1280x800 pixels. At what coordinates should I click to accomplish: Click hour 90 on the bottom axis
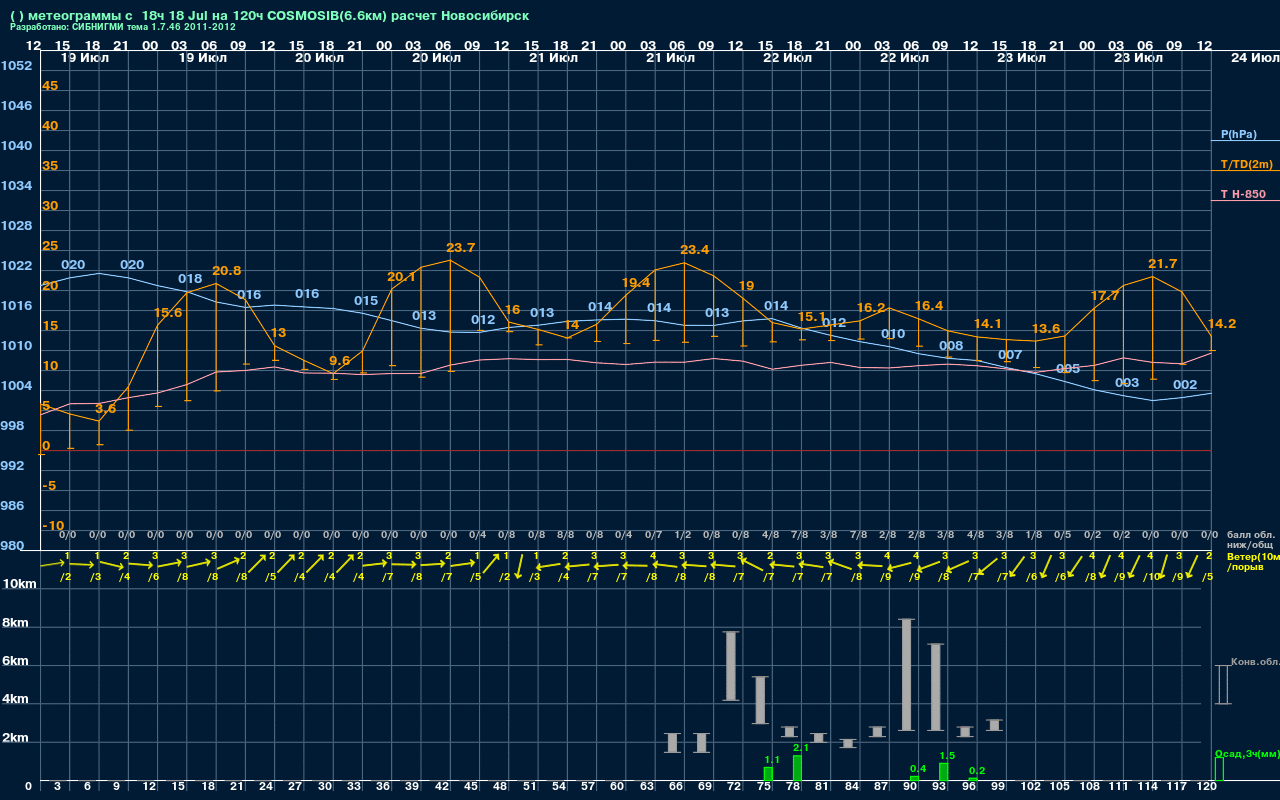coord(910,787)
